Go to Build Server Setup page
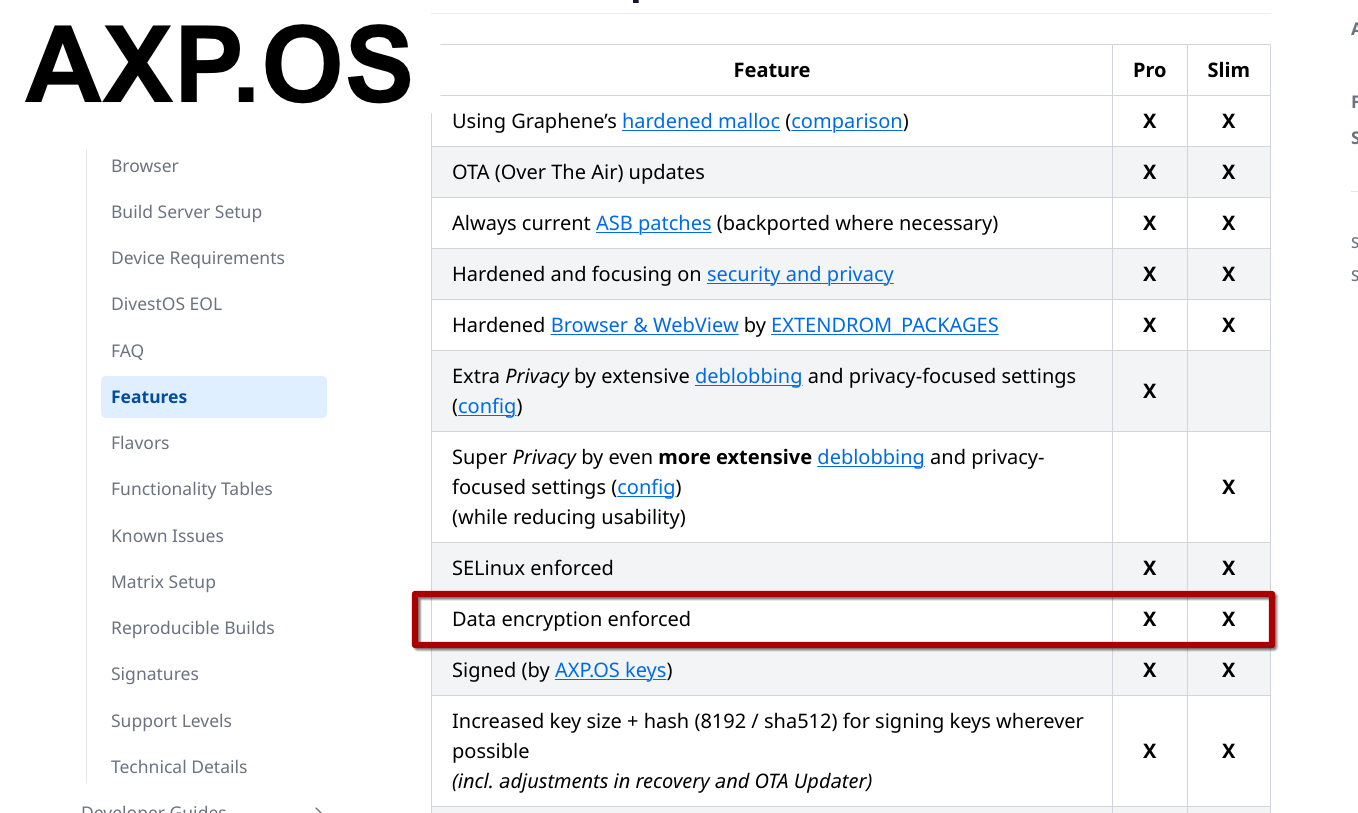This screenshot has width=1358, height=813. (186, 212)
